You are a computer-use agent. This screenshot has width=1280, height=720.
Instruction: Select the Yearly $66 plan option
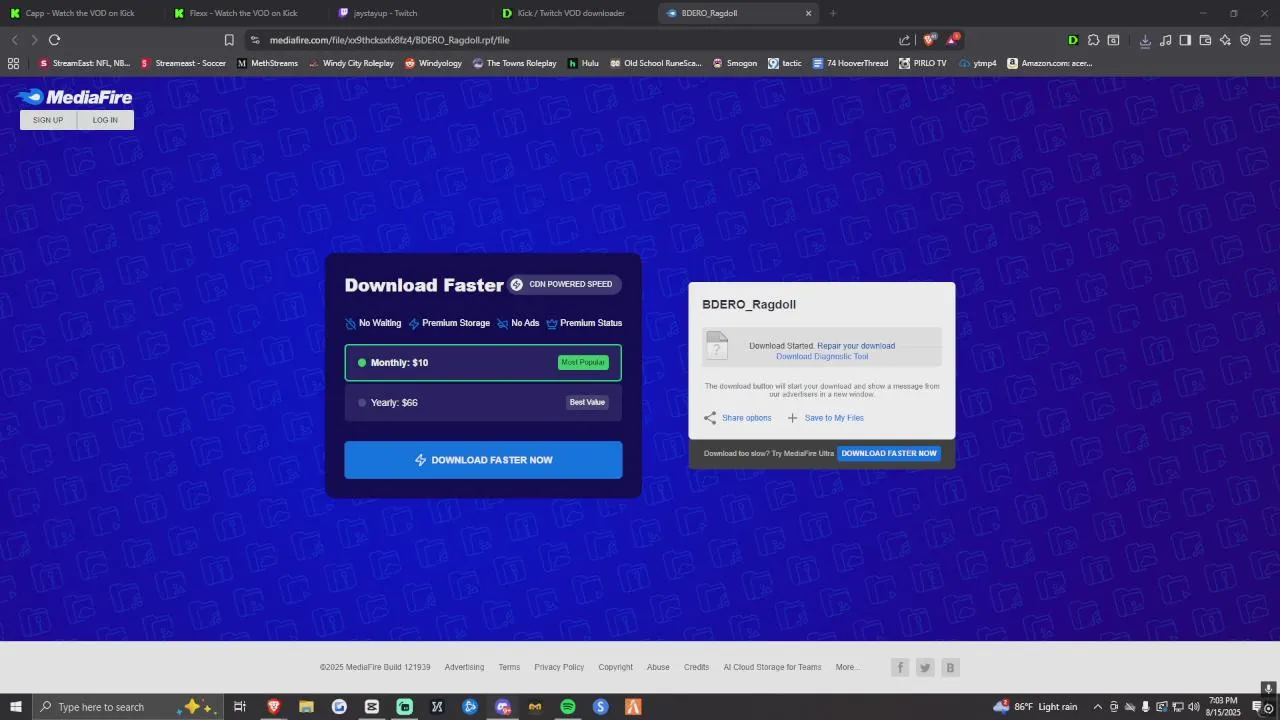click(483, 403)
